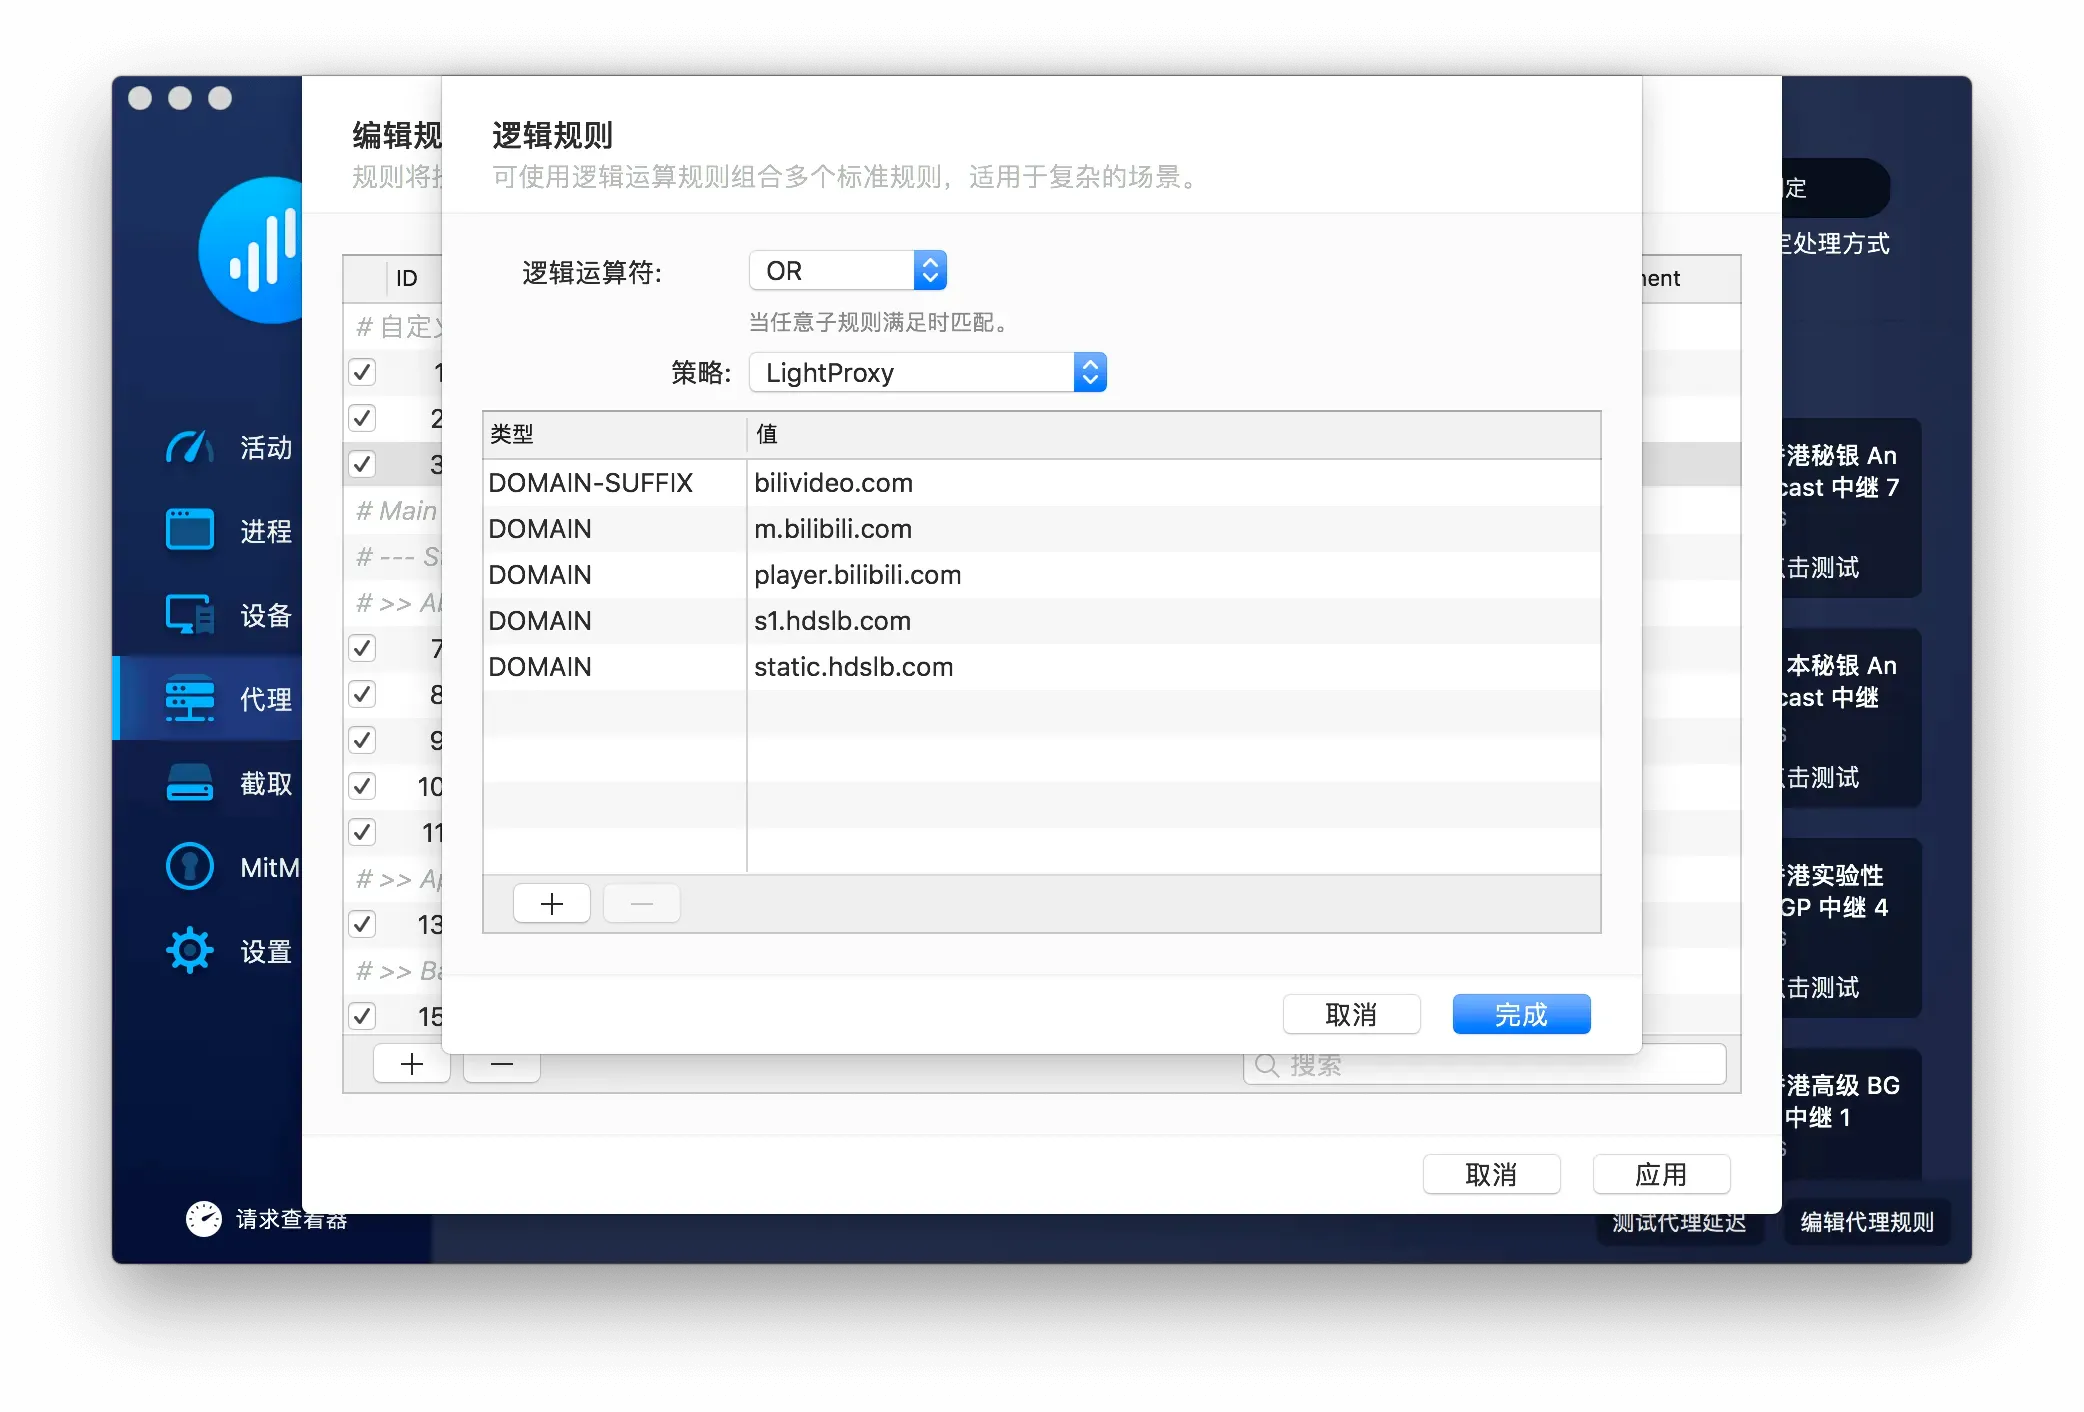Screen dimensions: 2084x1412
Task: Select the MitM lock icon
Action: pyautogui.click(x=190, y=866)
